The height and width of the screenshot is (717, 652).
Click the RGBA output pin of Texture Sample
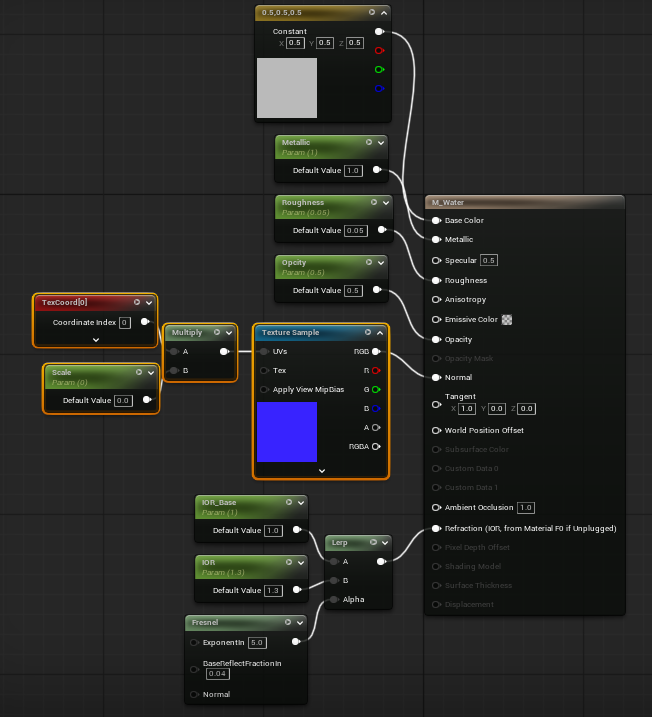pyautogui.click(x=376, y=446)
